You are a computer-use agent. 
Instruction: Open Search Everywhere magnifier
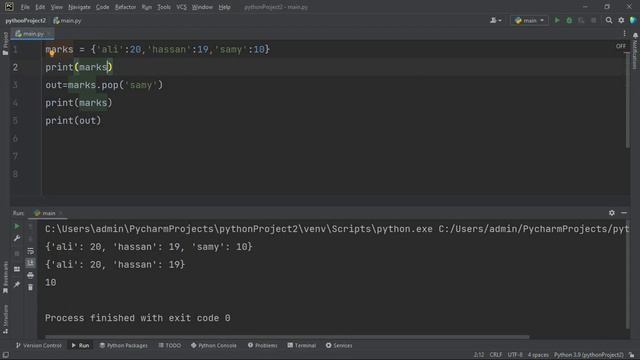point(609,20)
